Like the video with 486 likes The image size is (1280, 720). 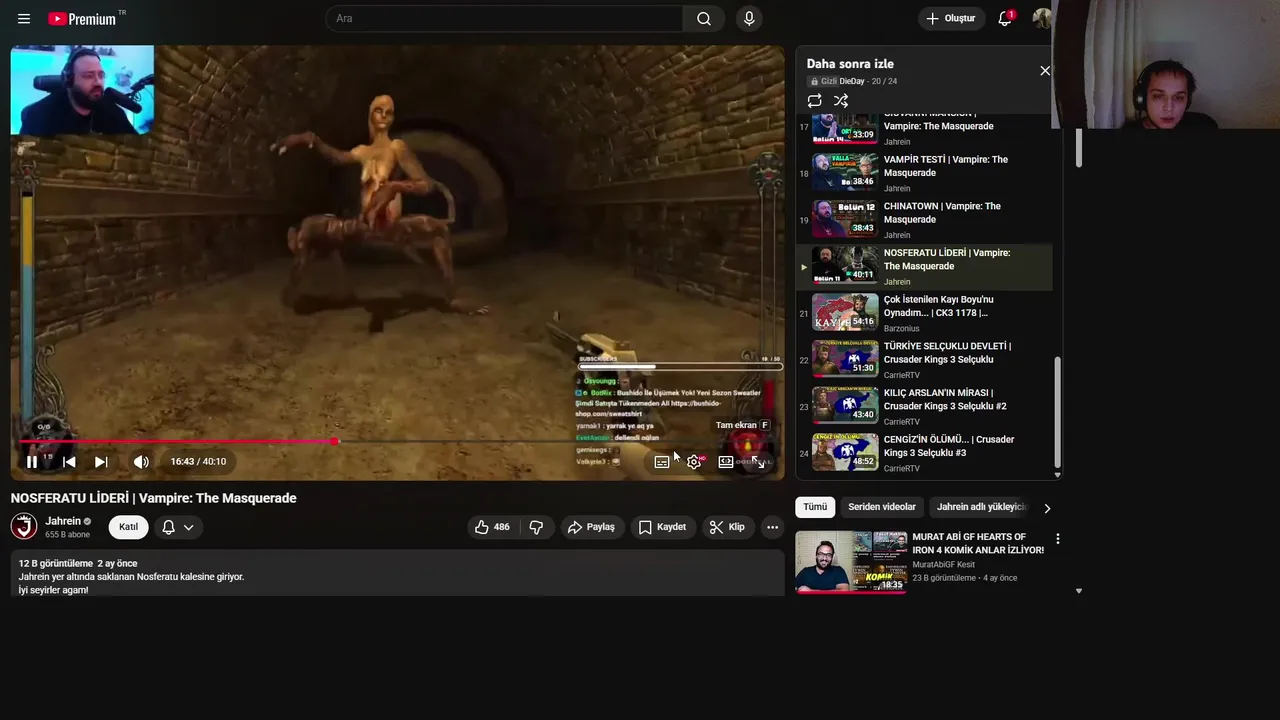494,527
